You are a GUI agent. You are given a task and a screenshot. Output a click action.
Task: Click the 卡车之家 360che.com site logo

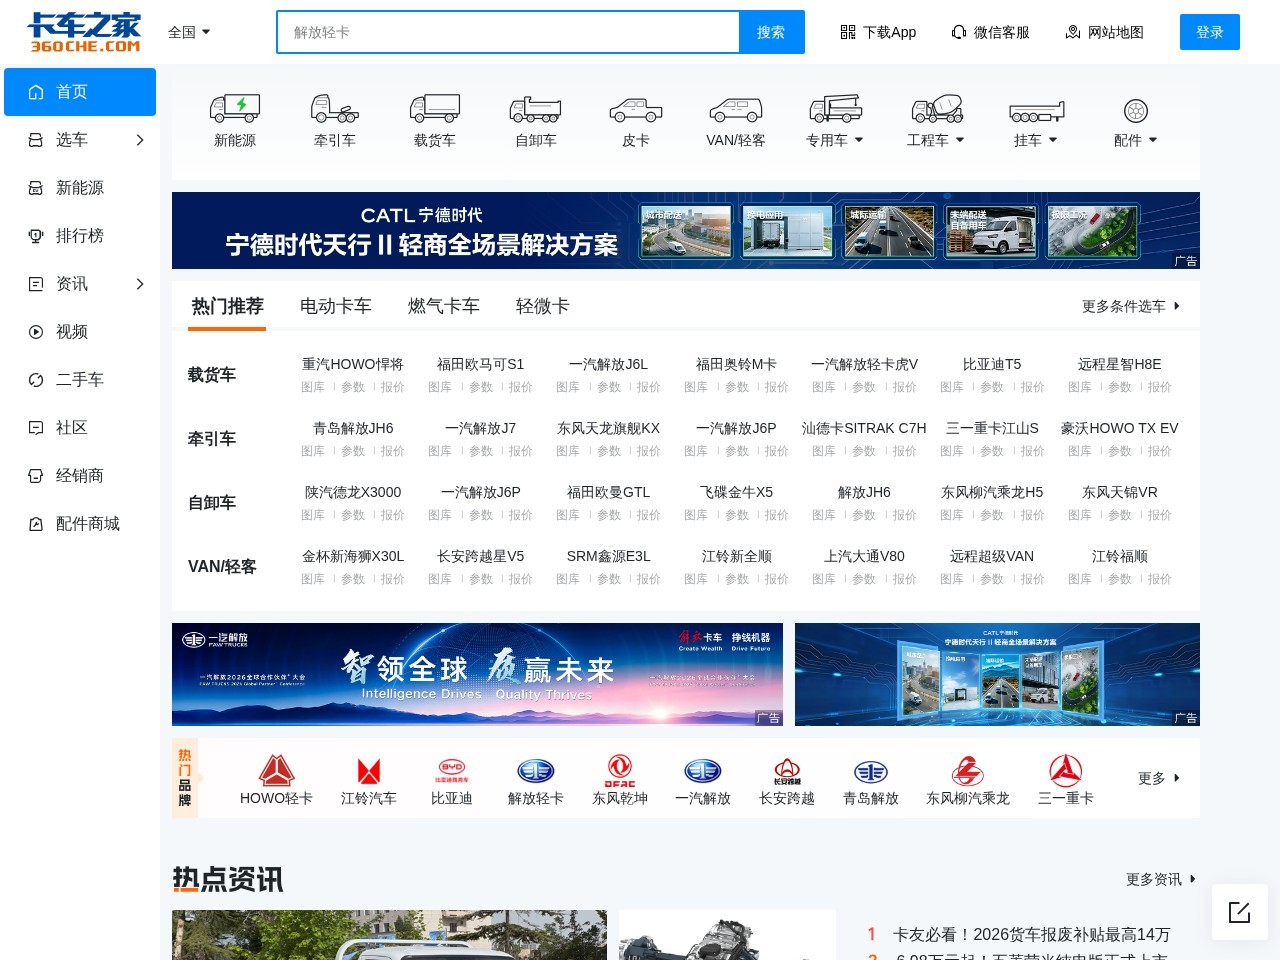point(85,32)
